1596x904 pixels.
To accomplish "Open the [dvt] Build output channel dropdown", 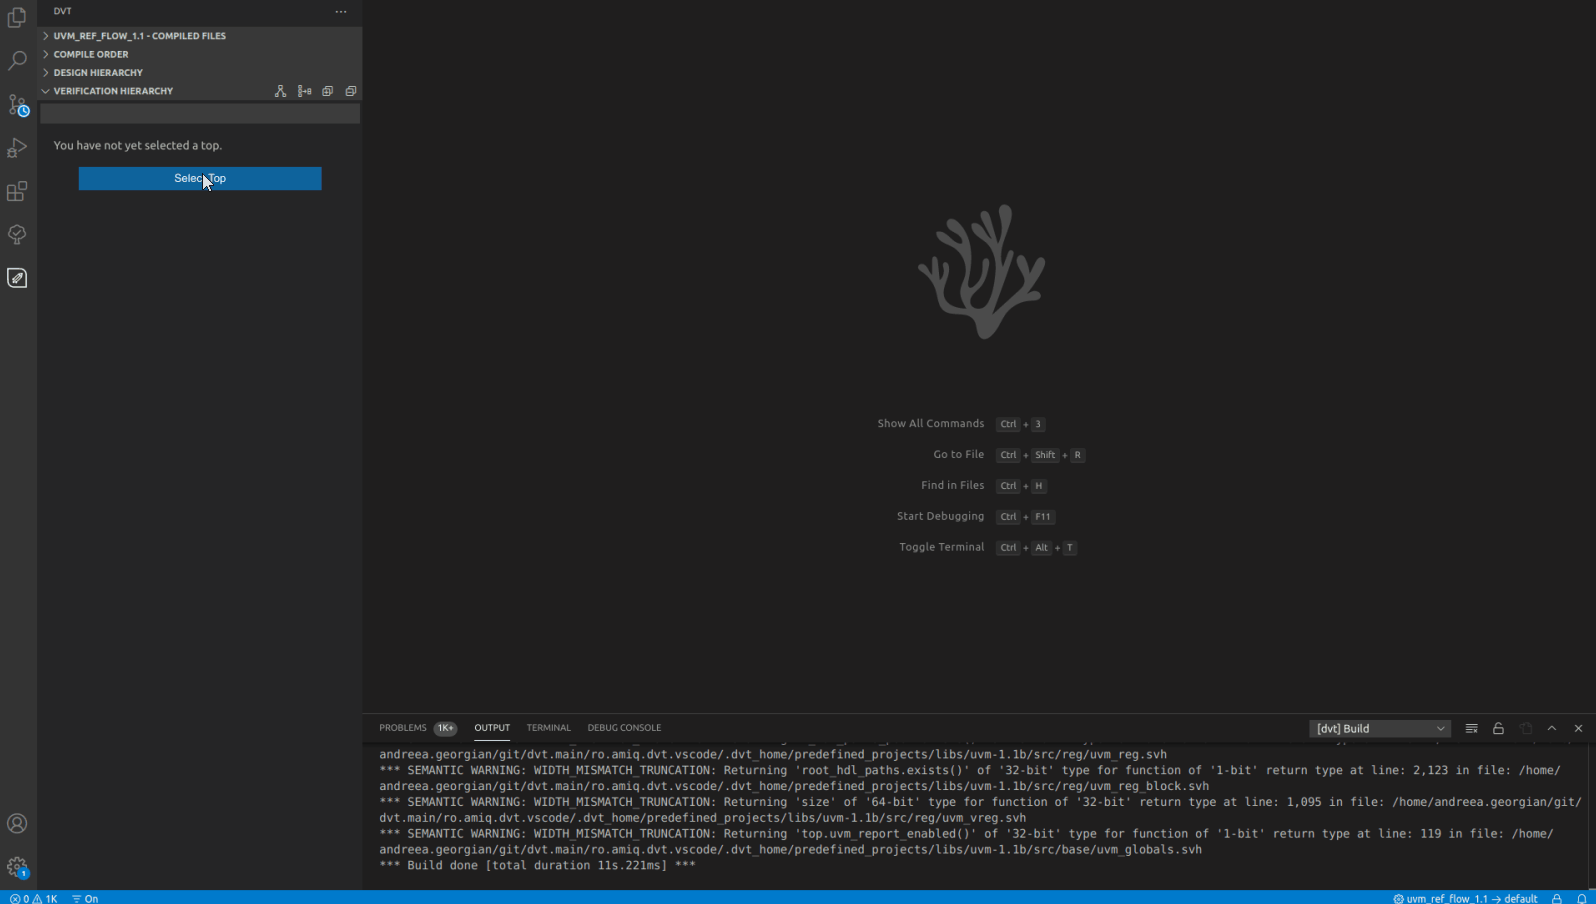I will click(x=1380, y=728).
